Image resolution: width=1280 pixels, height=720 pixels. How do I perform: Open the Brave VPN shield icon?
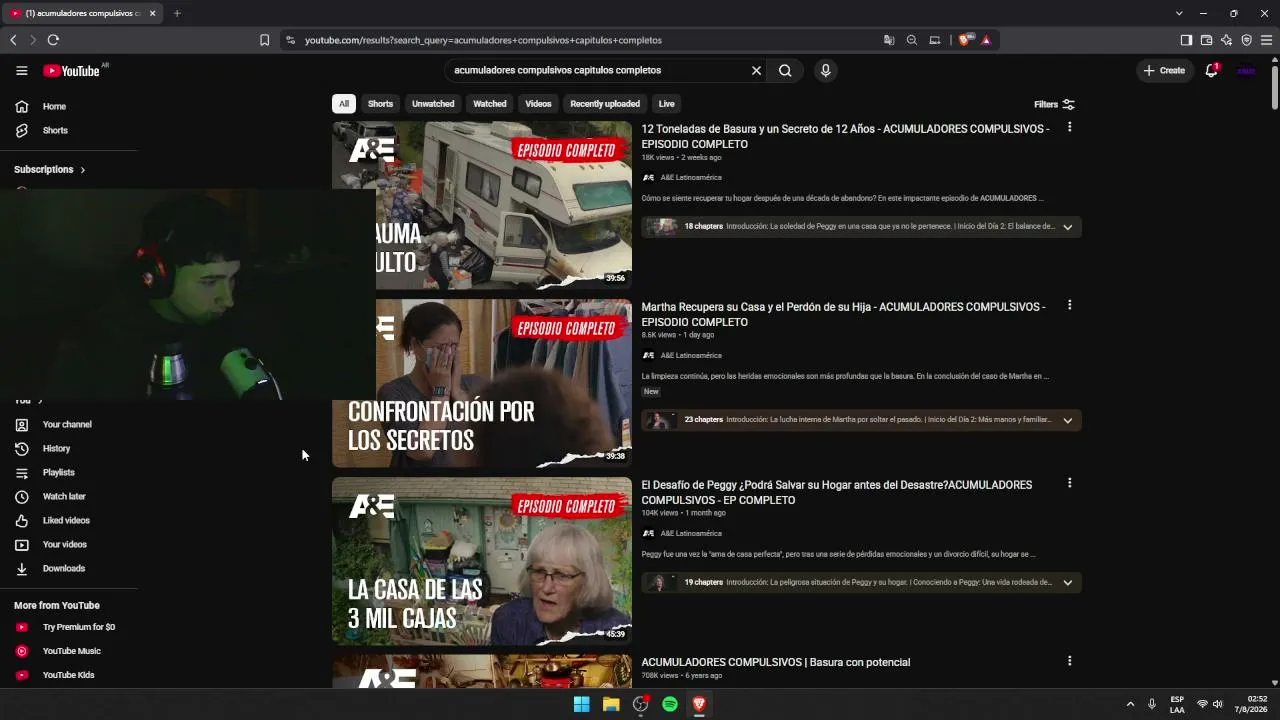click(x=1246, y=40)
